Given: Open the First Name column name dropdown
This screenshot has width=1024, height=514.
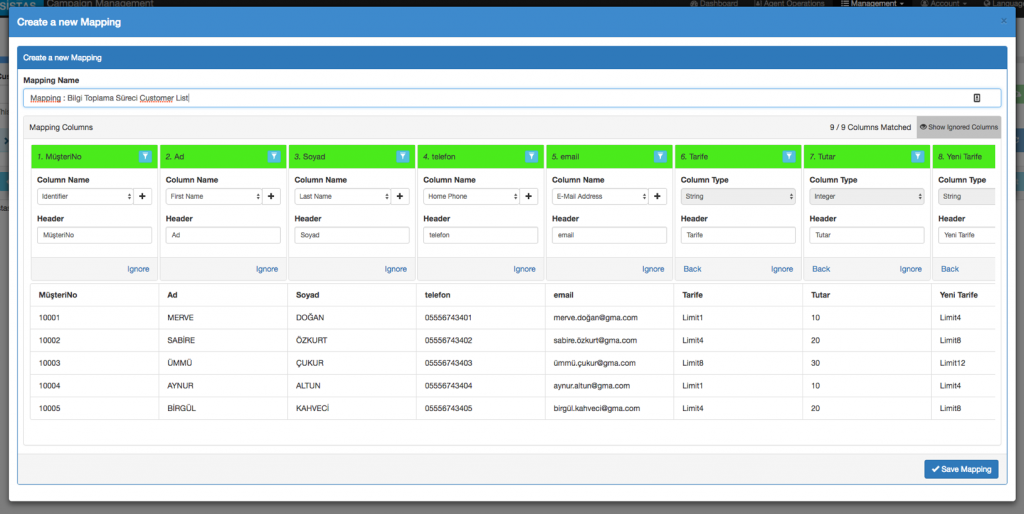Looking at the screenshot, I should pyautogui.click(x=214, y=197).
